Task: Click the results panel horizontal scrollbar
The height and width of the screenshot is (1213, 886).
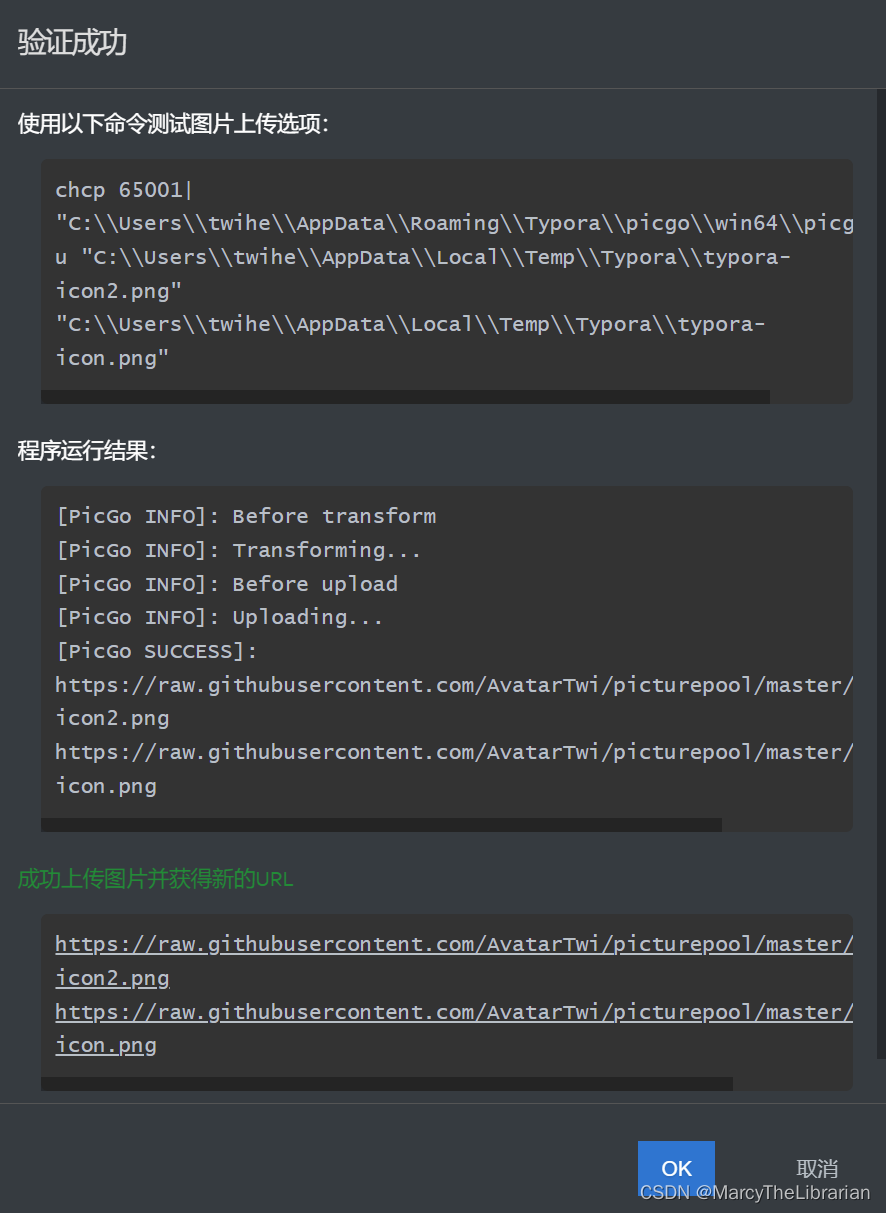Action: point(380,824)
